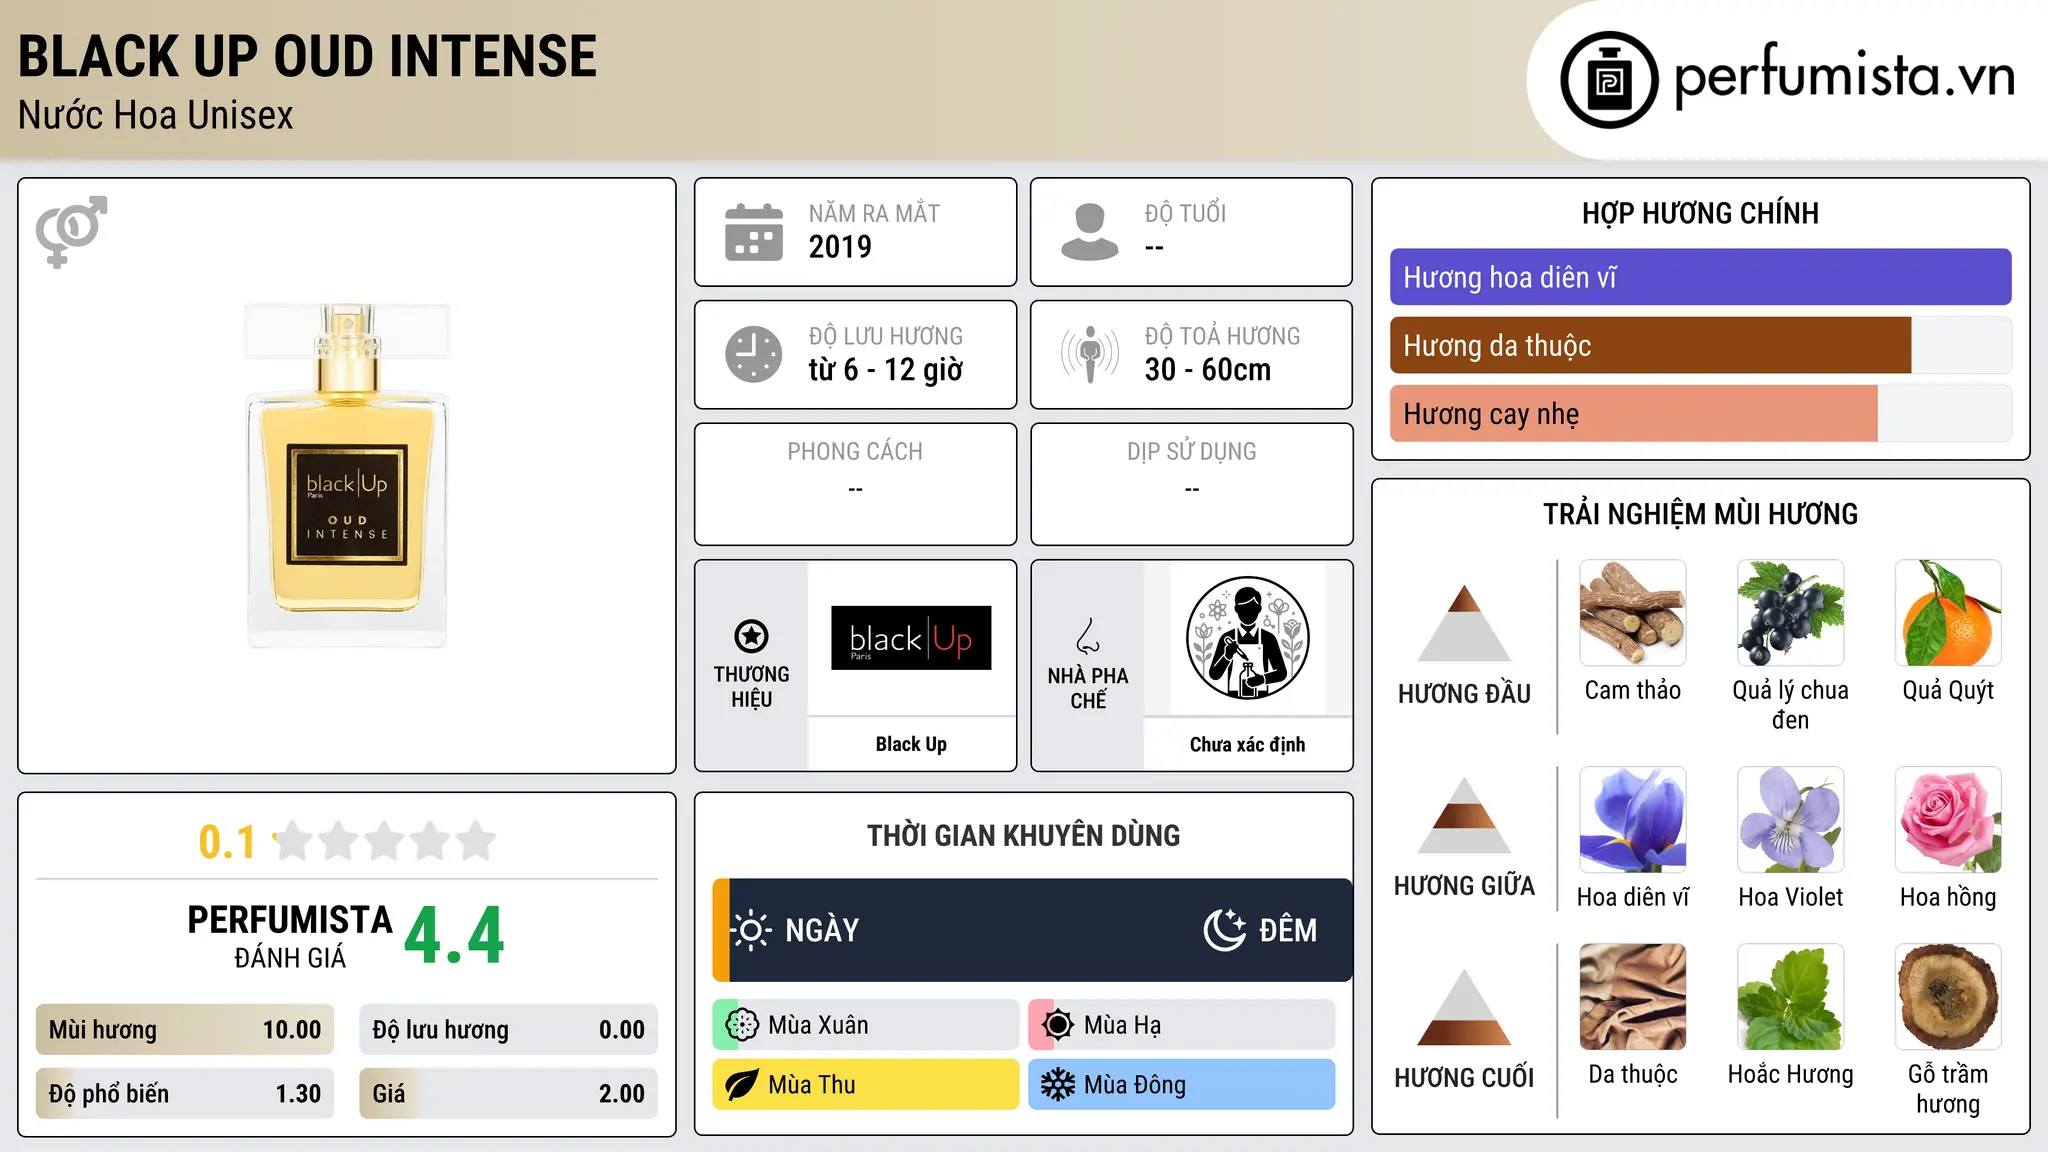Click the perfumista.vn bottle logo icon
Image resolution: width=2048 pixels, height=1152 pixels.
tap(1609, 80)
